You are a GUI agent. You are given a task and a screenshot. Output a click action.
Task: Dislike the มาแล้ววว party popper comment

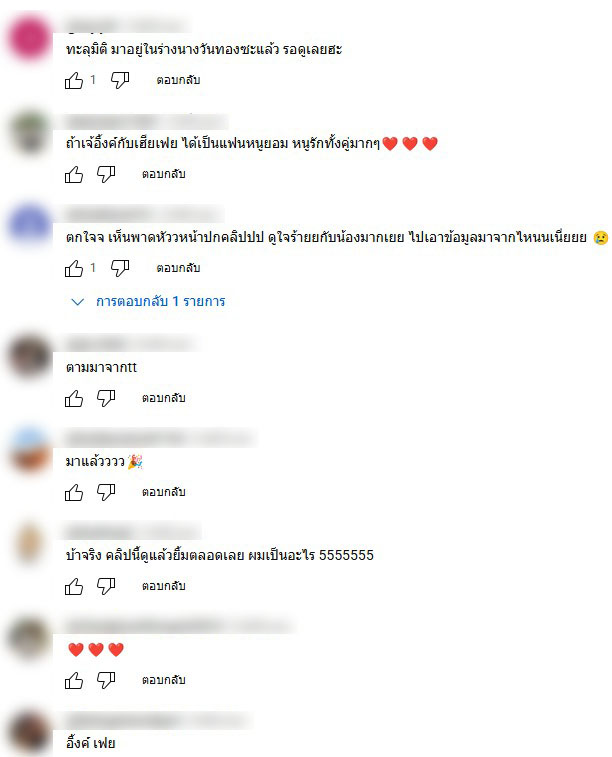pyautogui.click(x=106, y=492)
